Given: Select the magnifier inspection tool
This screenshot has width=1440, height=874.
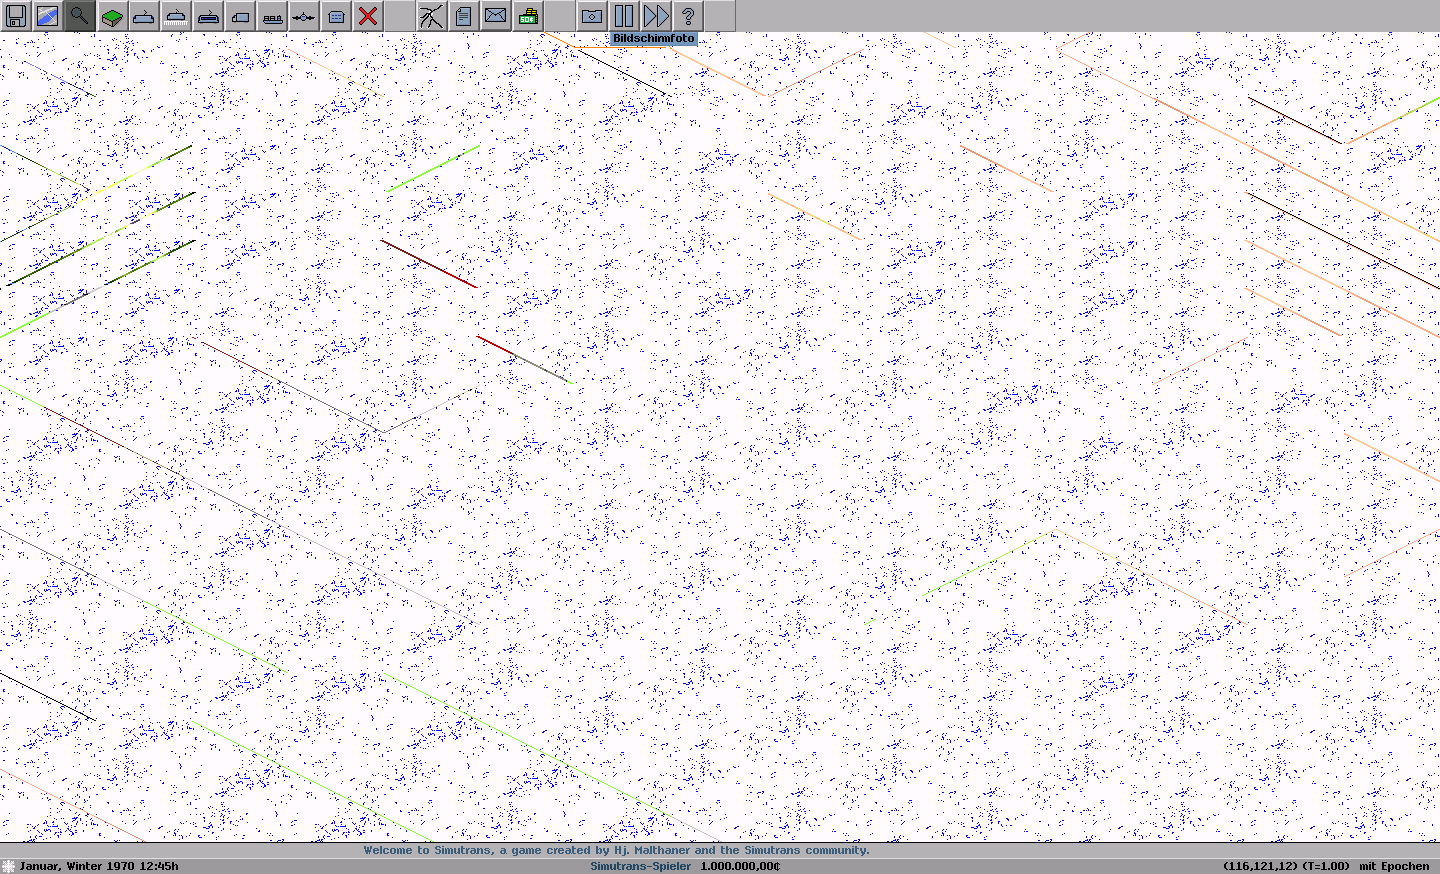Looking at the screenshot, I should coord(80,16).
